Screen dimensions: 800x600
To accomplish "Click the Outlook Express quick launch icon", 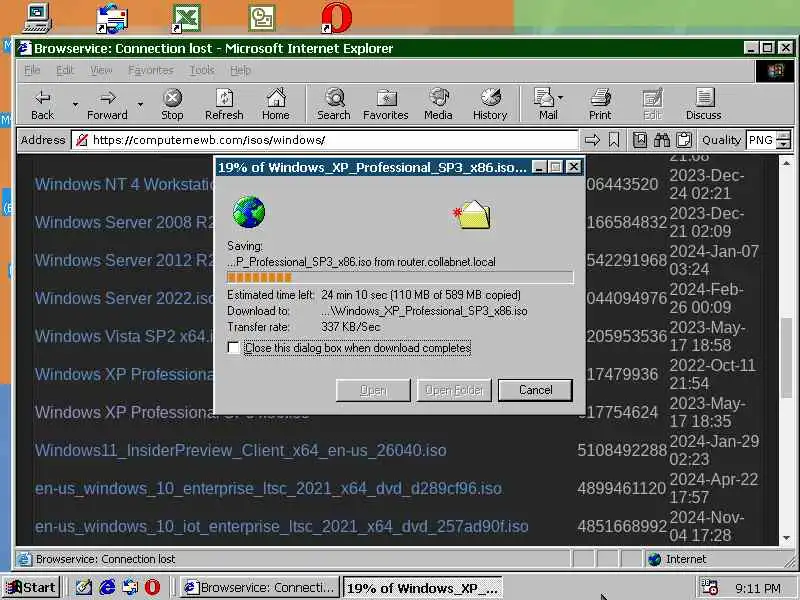I will pyautogui.click(x=130, y=587).
